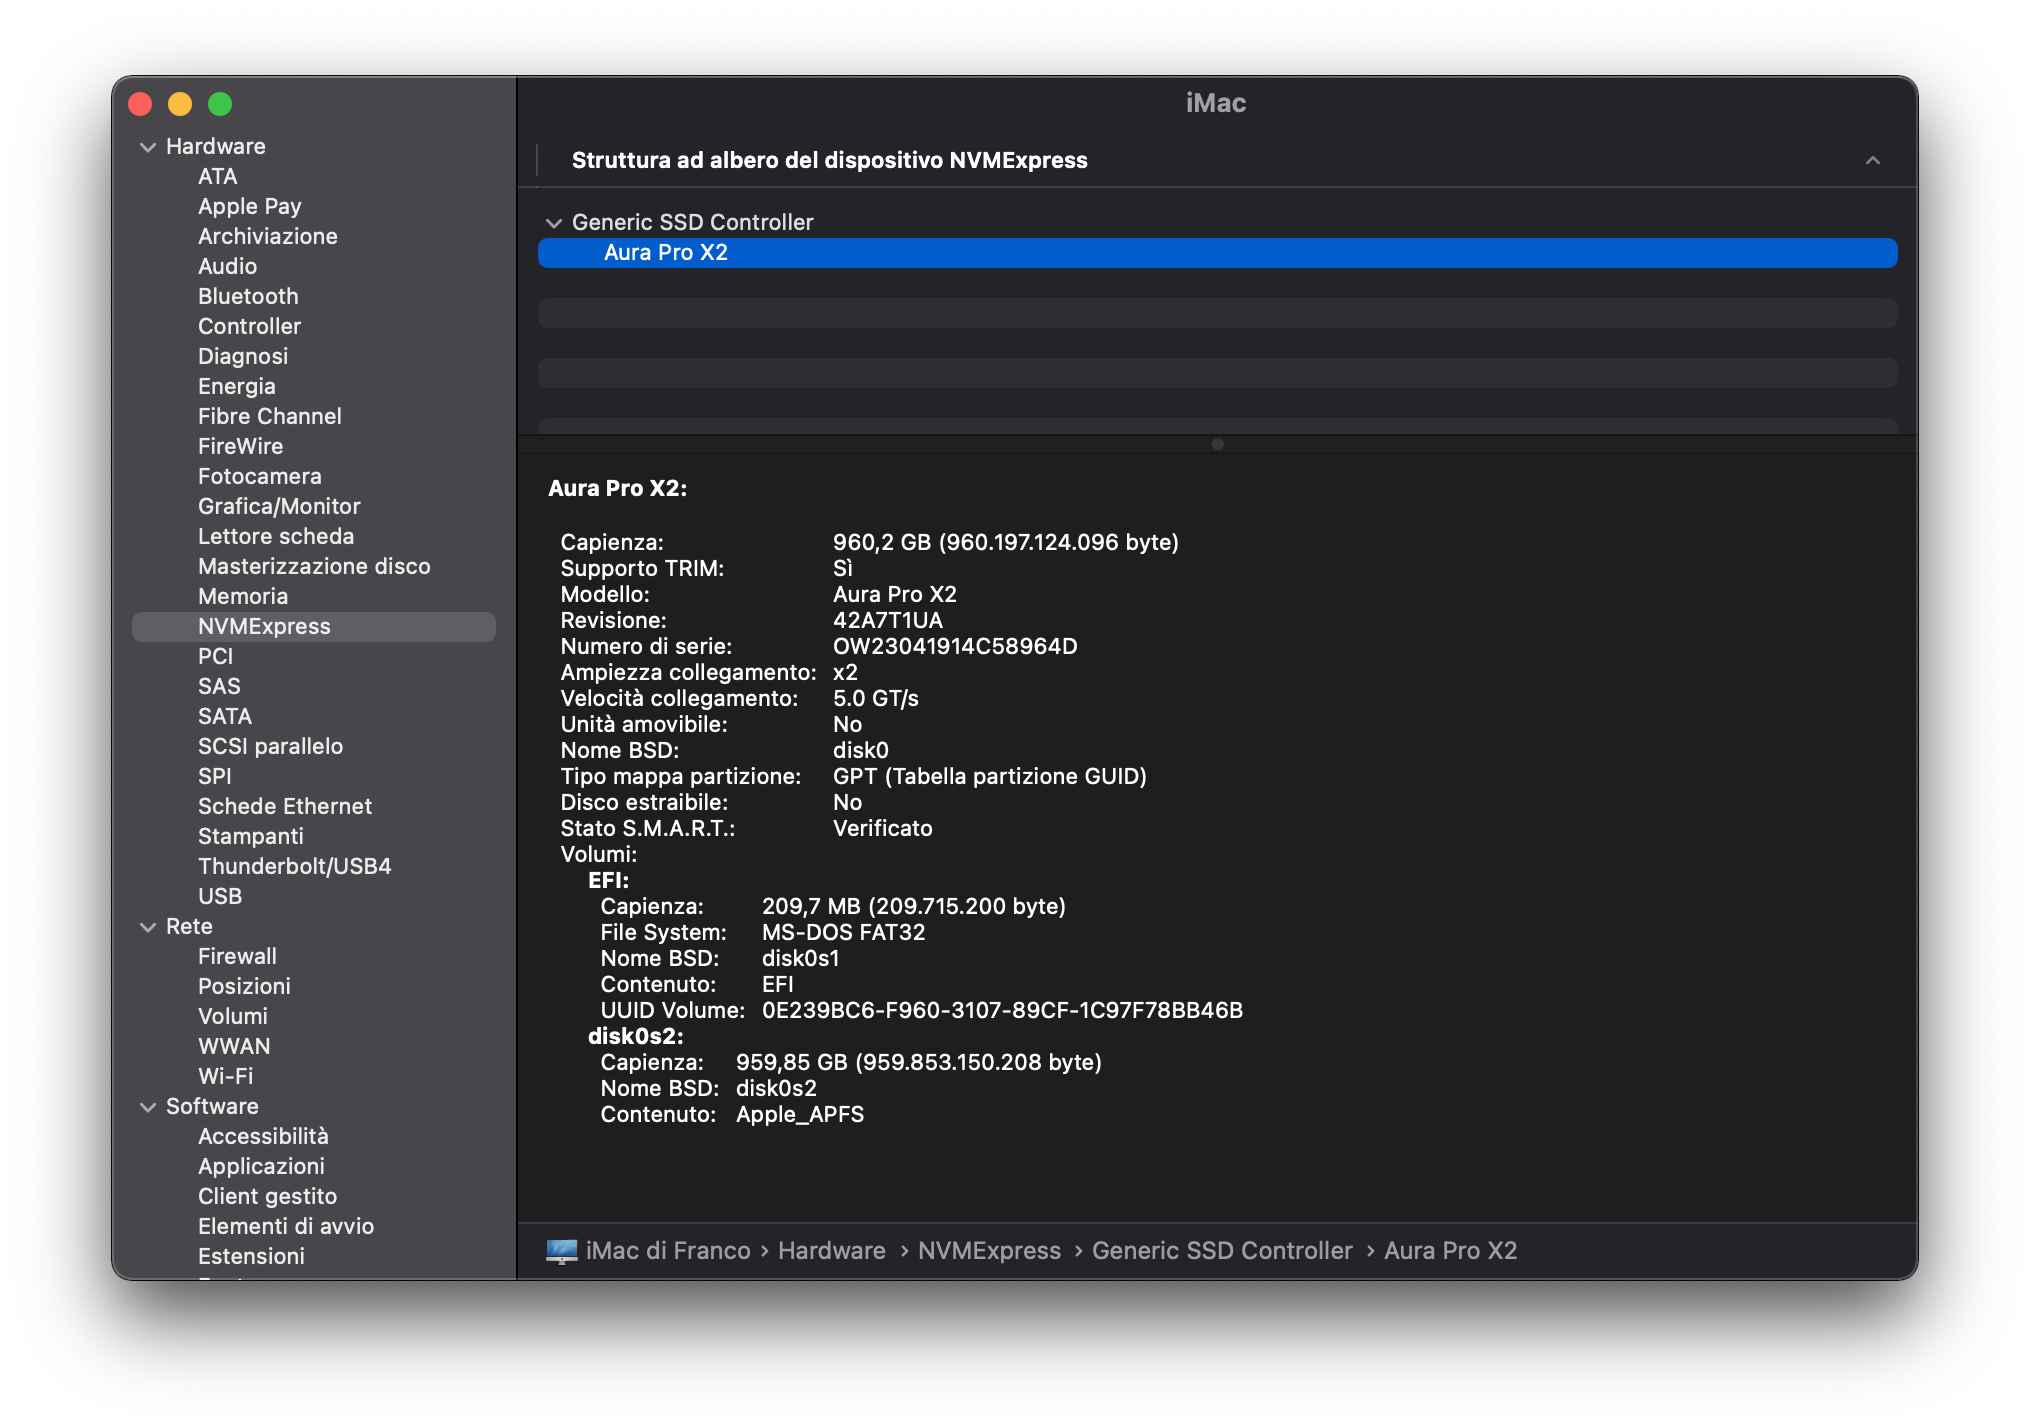Click the EFI UUID Volume value
The height and width of the screenshot is (1428, 2030).
pyautogui.click(x=1002, y=1010)
